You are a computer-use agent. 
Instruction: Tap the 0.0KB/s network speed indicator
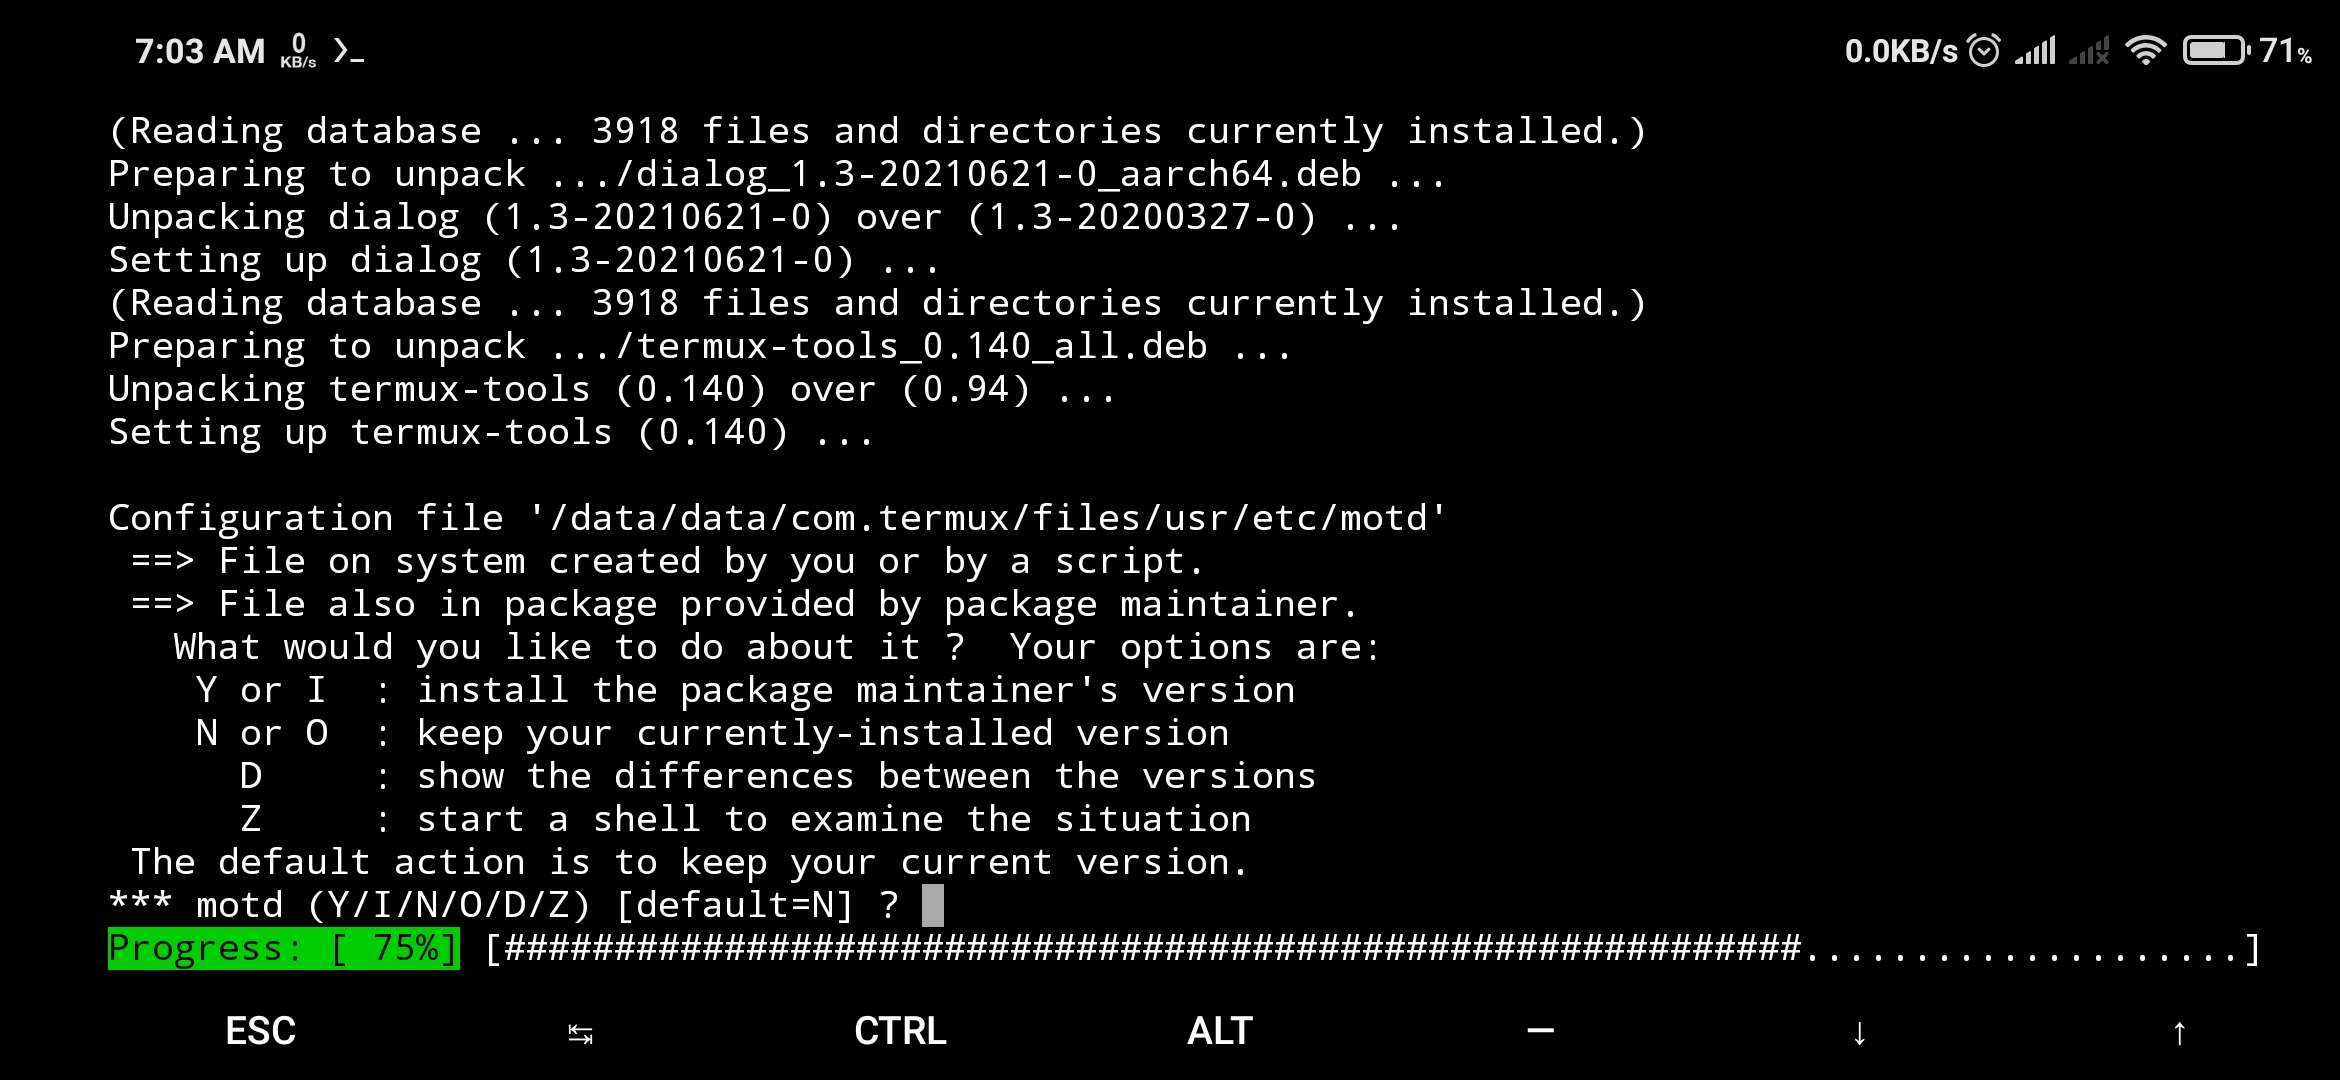point(1900,52)
